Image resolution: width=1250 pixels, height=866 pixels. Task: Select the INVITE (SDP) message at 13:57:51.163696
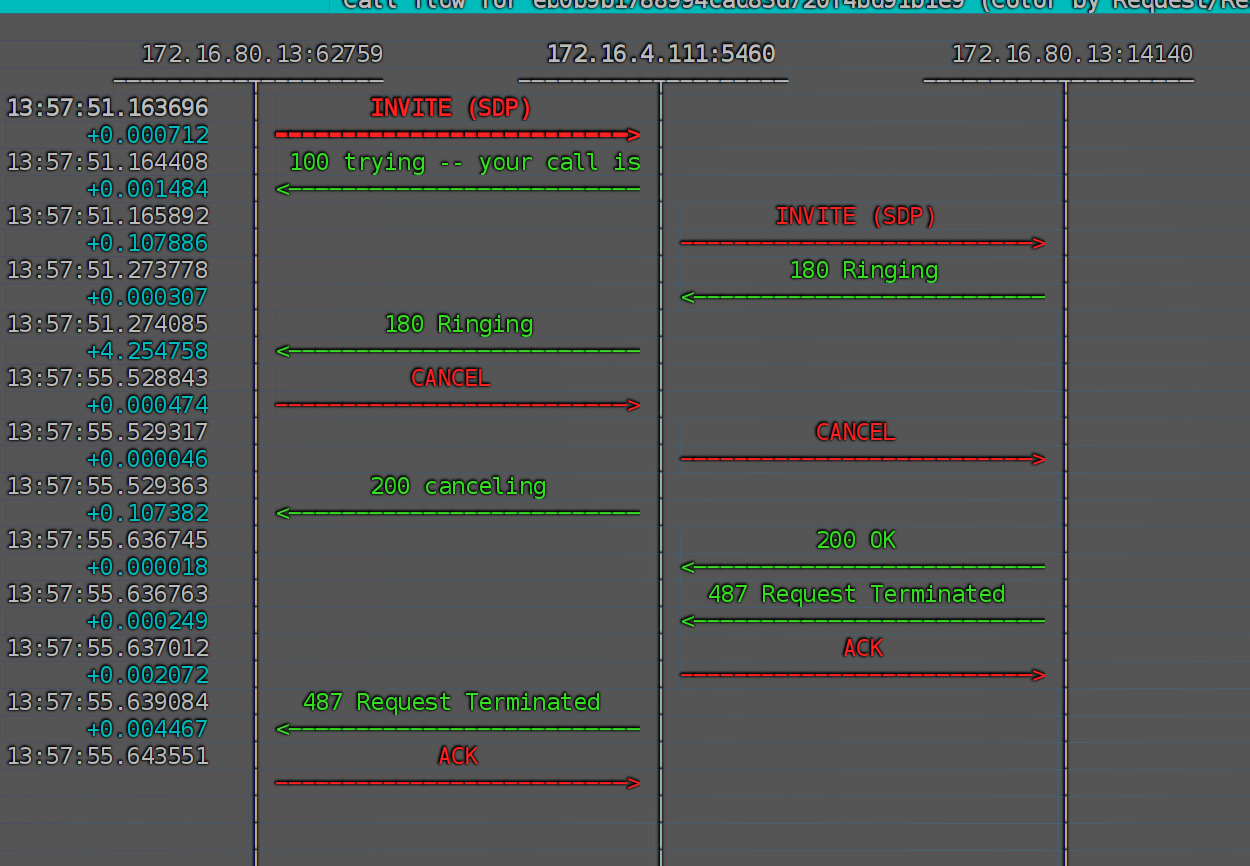pyautogui.click(x=451, y=108)
